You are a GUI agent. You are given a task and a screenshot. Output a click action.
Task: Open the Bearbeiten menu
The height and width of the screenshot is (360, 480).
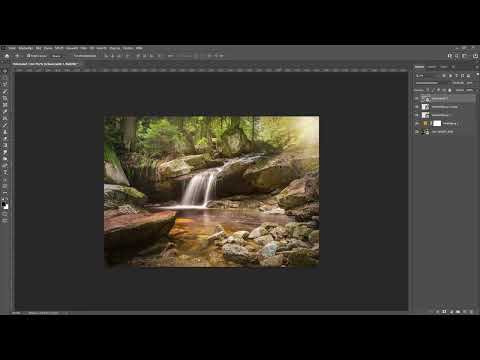click(26, 48)
